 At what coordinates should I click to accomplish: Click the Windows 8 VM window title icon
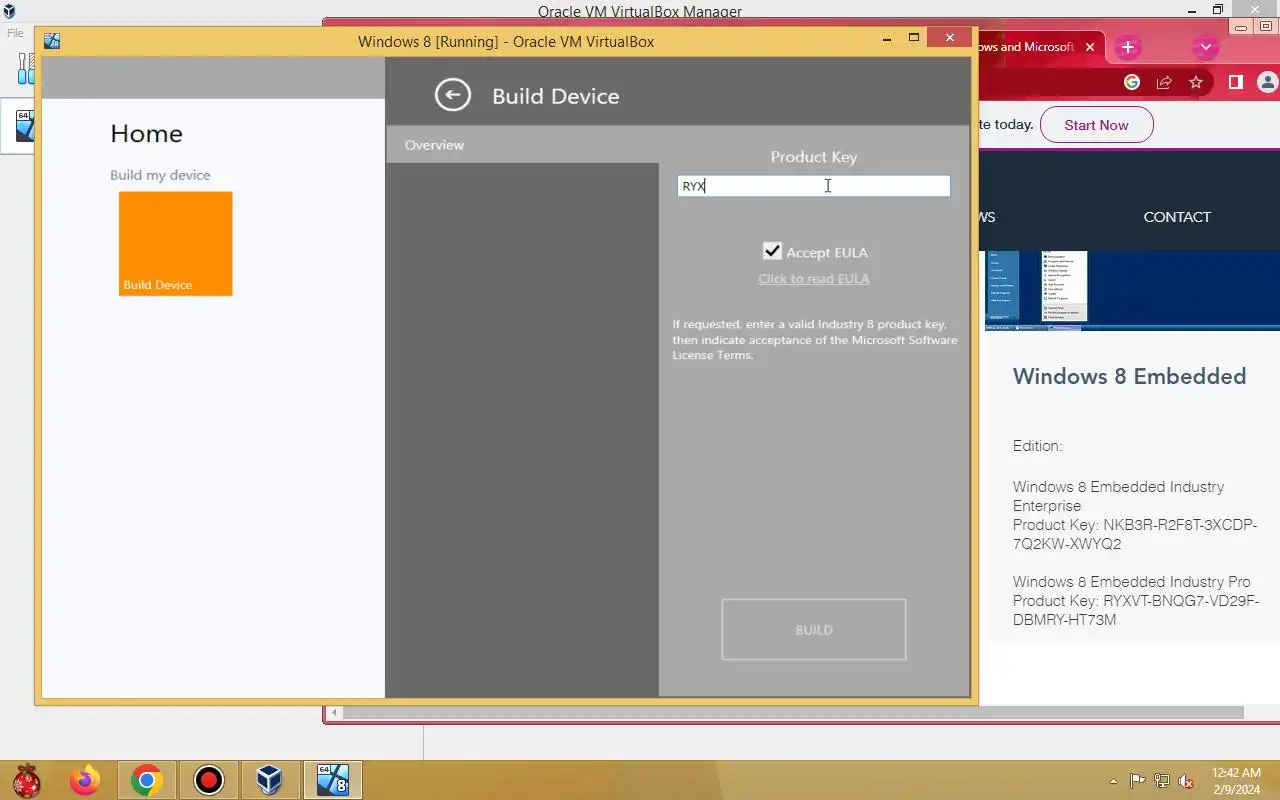coord(52,41)
